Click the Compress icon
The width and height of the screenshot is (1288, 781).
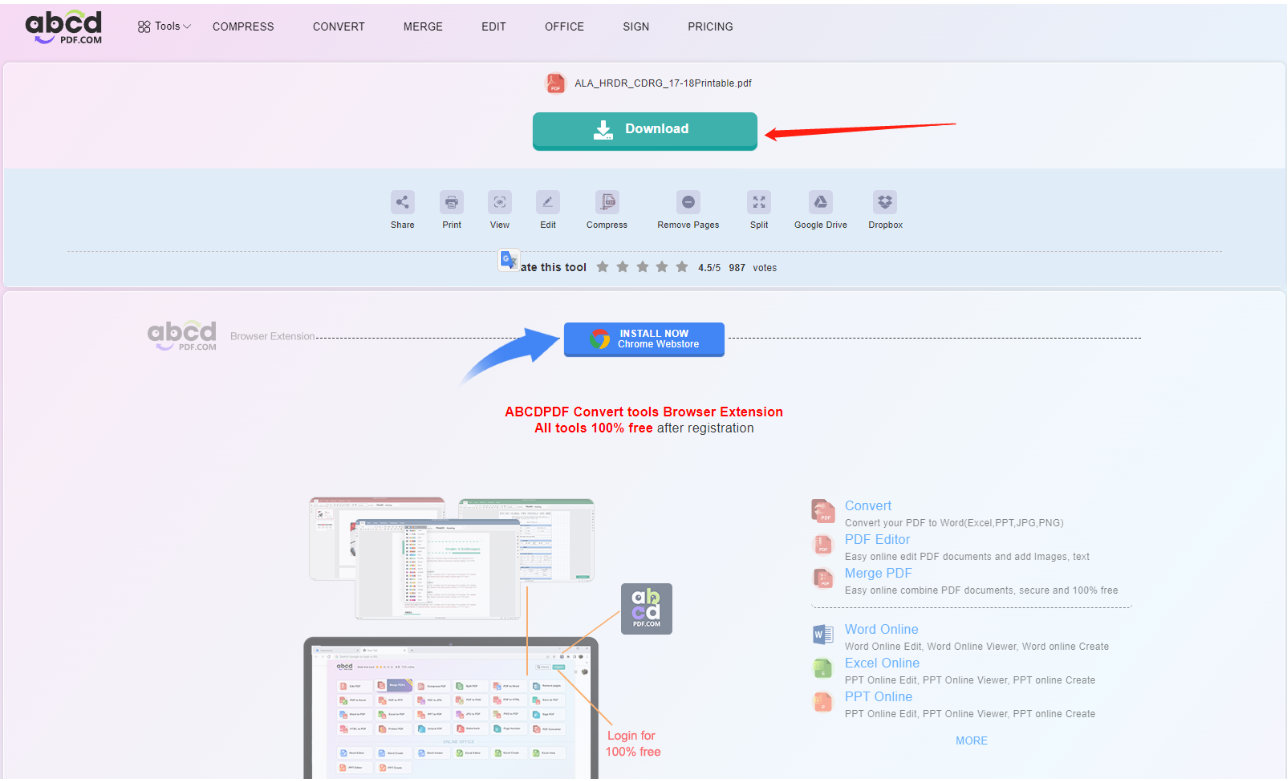[x=607, y=202]
